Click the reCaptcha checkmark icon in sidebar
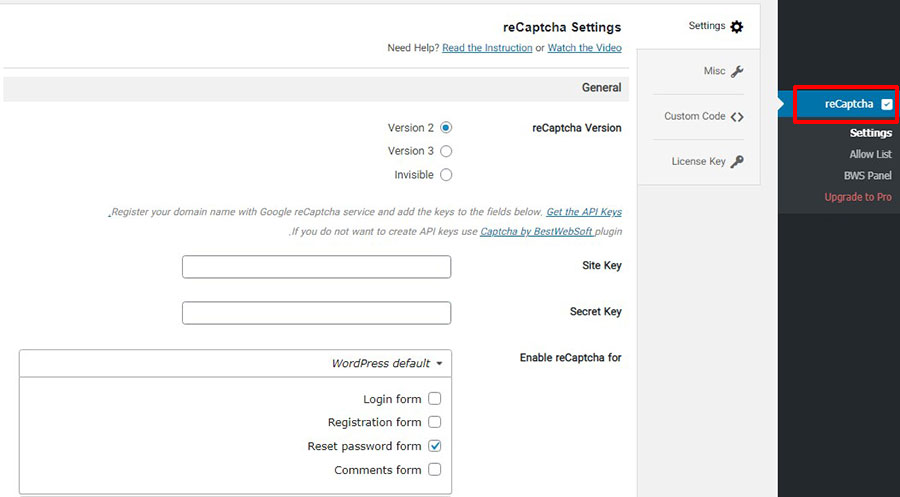The width and height of the screenshot is (900, 497). point(887,104)
